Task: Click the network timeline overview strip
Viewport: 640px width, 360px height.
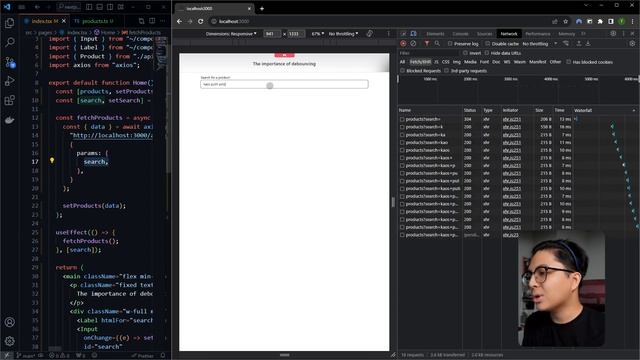Action: (519, 90)
